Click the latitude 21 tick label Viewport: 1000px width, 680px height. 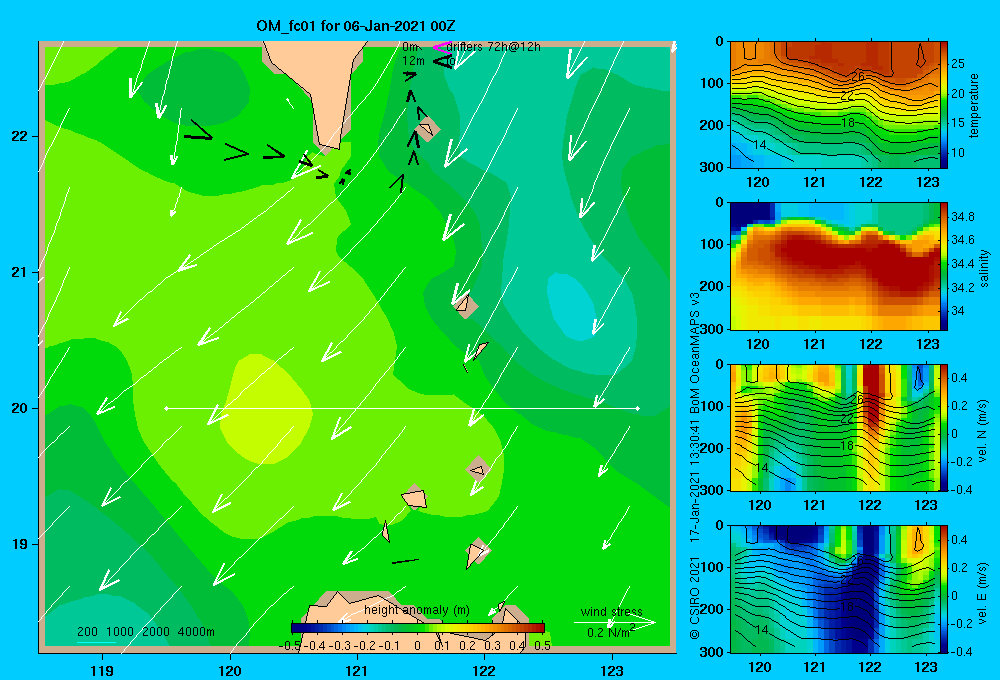tap(19, 272)
